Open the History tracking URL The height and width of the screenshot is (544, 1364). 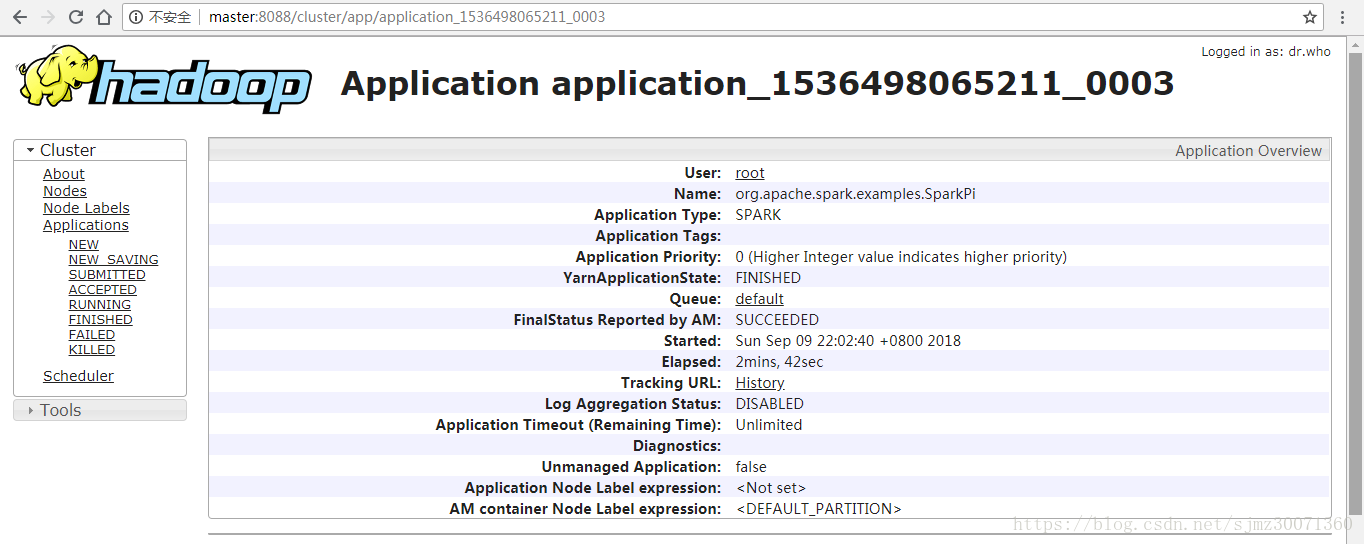click(x=760, y=383)
